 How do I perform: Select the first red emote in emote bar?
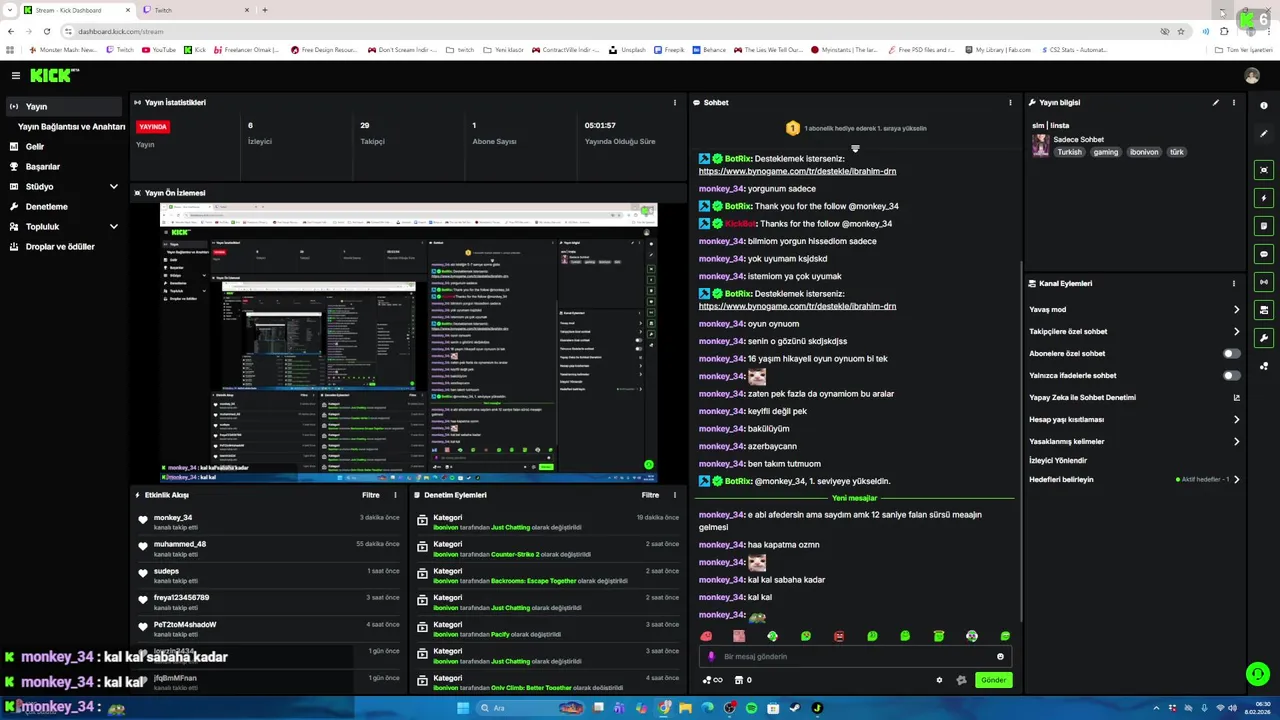[706, 636]
